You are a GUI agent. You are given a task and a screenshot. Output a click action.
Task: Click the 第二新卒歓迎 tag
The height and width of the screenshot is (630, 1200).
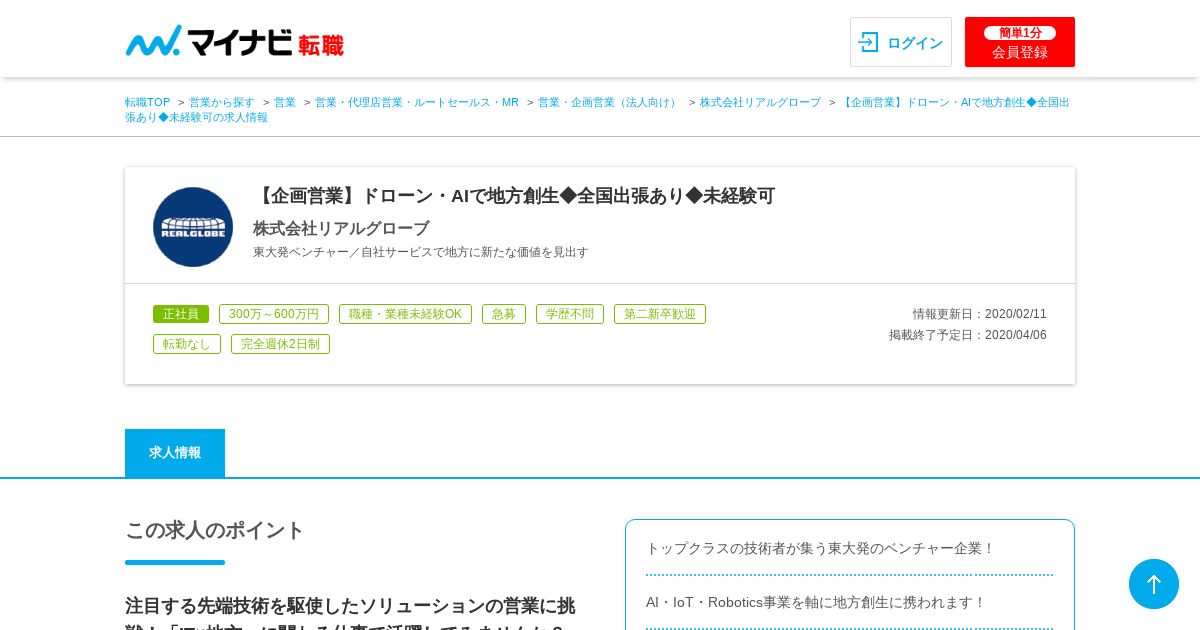tap(660, 314)
